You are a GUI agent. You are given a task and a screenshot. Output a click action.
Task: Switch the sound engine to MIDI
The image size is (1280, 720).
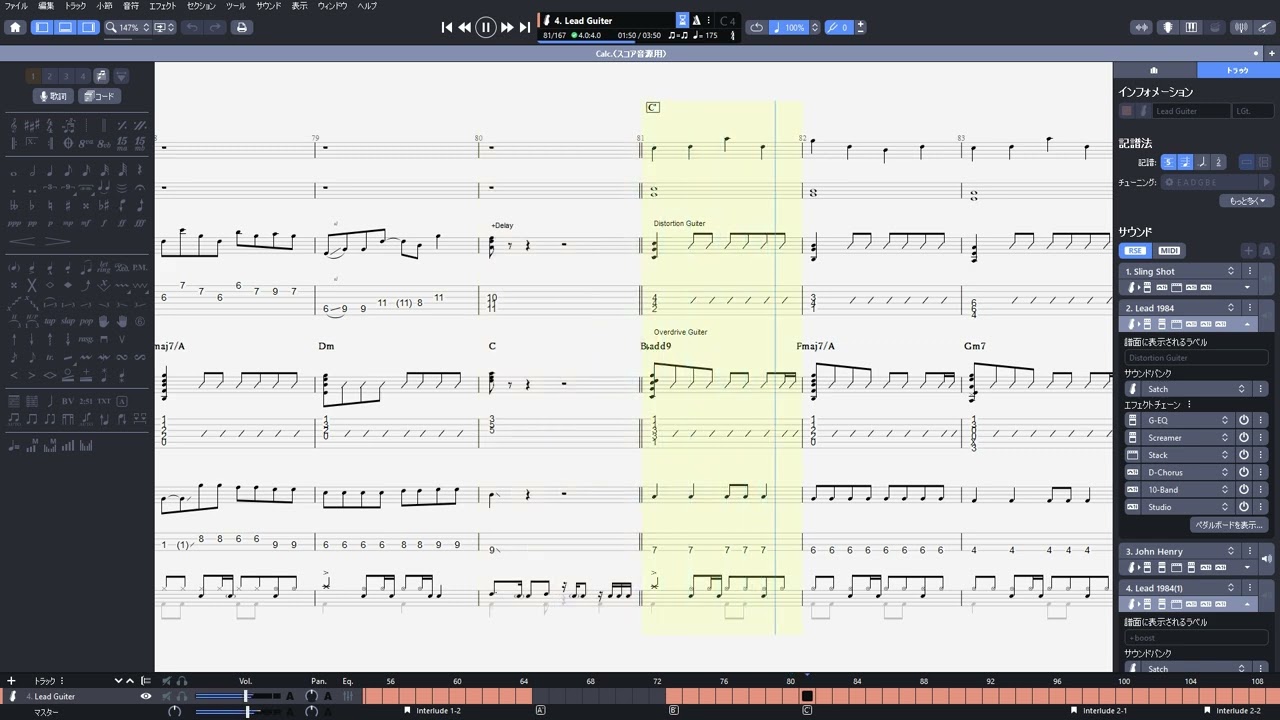[x=1168, y=250]
